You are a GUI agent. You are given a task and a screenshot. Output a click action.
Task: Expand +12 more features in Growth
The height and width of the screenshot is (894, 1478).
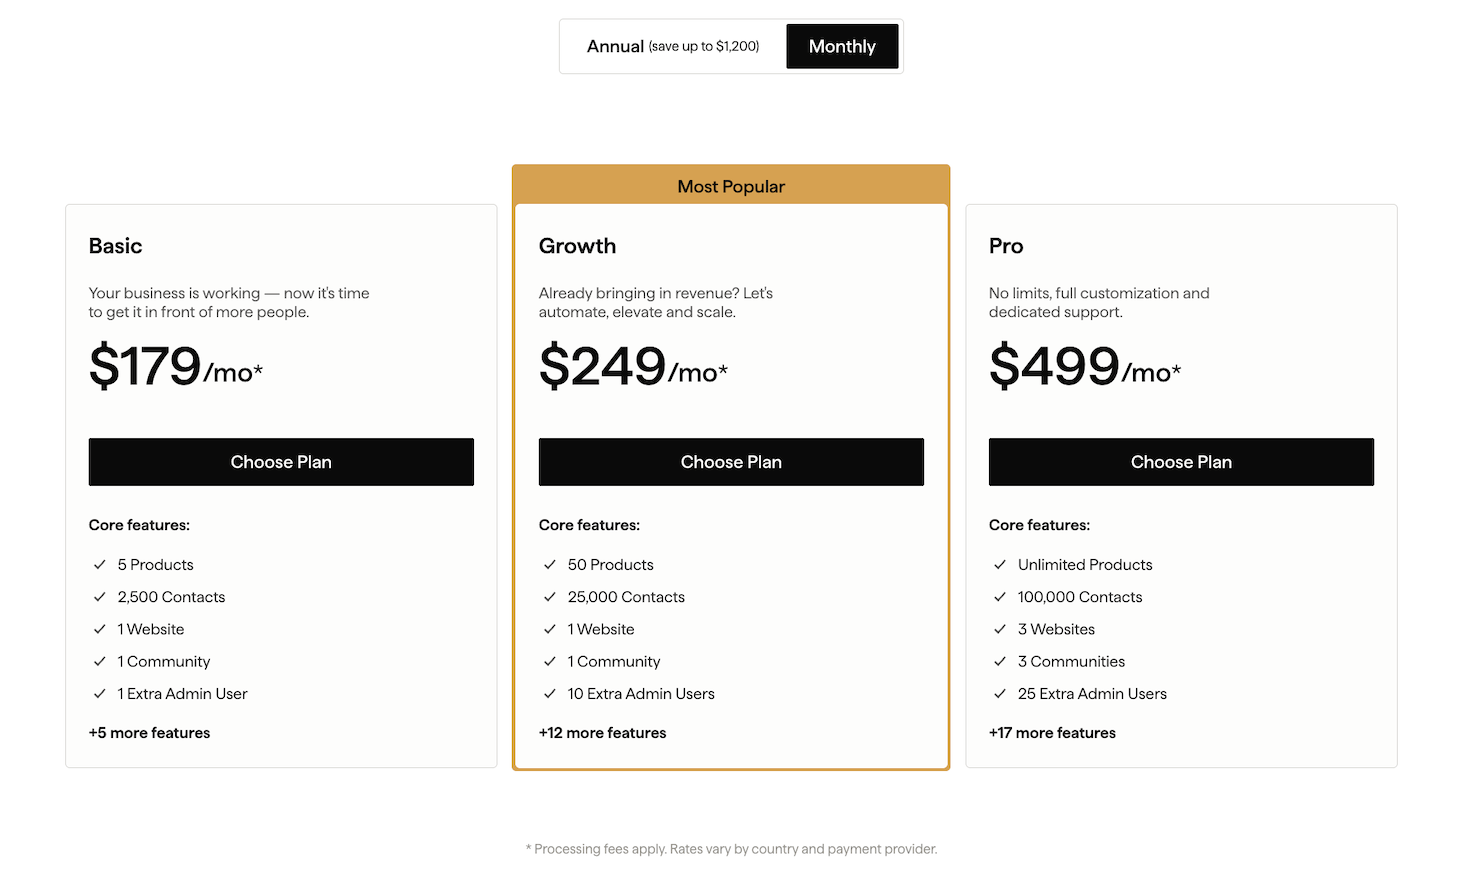(602, 733)
